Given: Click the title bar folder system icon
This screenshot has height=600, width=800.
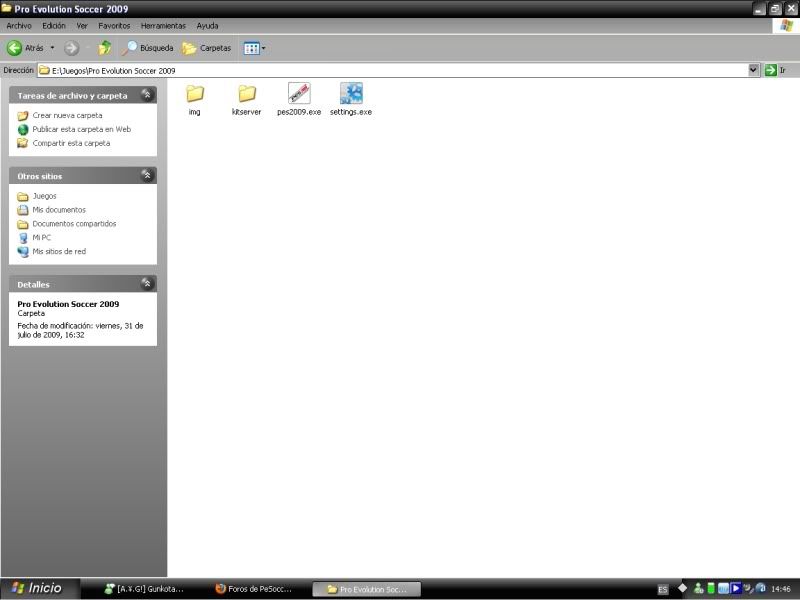Looking at the screenshot, I should pyautogui.click(x=7, y=8).
